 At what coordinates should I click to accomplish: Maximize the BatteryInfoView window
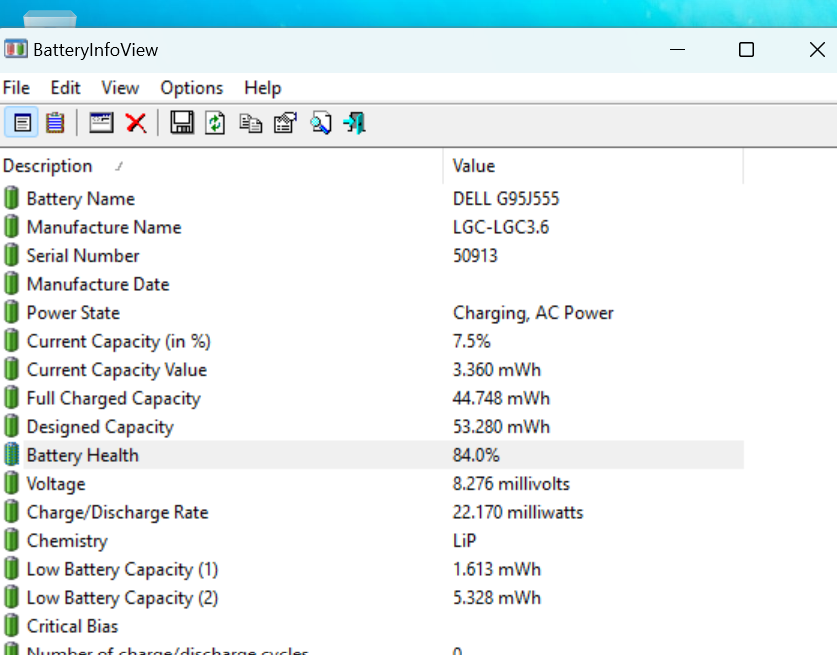click(746, 50)
